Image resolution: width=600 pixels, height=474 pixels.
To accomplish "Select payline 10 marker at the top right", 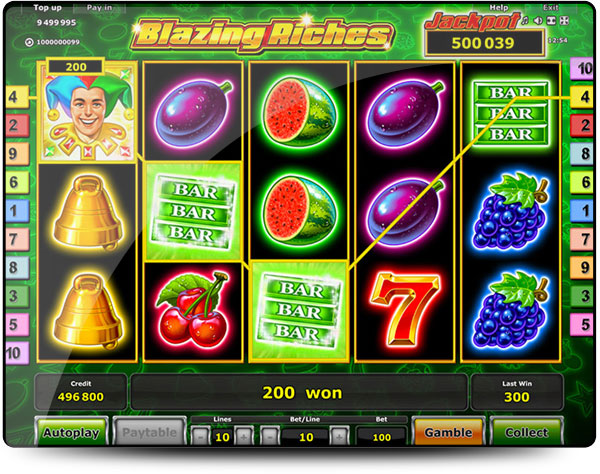I will tap(582, 68).
